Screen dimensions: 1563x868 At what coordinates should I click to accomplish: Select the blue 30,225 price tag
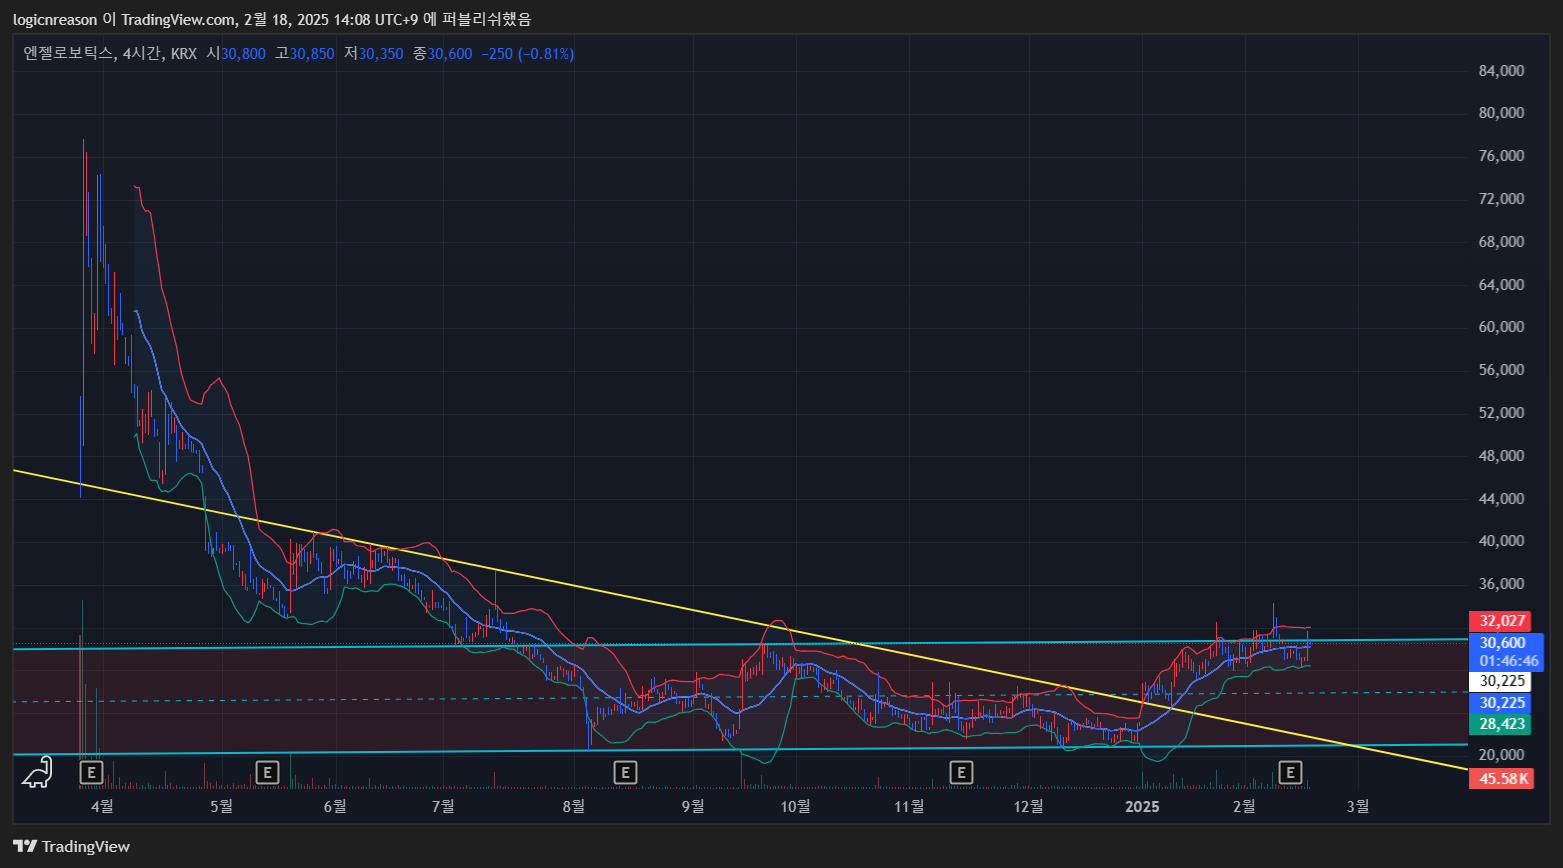(x=1500, y=703)
